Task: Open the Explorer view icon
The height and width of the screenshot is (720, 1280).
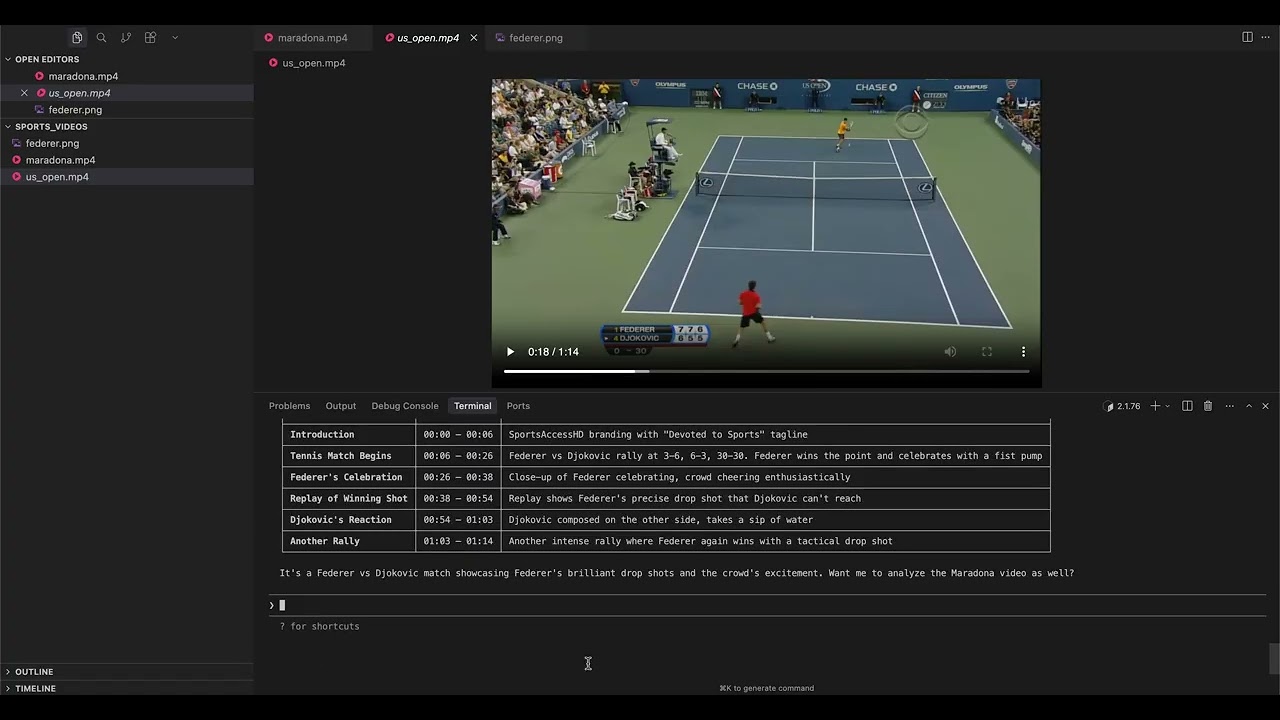Action: point(77,37)
